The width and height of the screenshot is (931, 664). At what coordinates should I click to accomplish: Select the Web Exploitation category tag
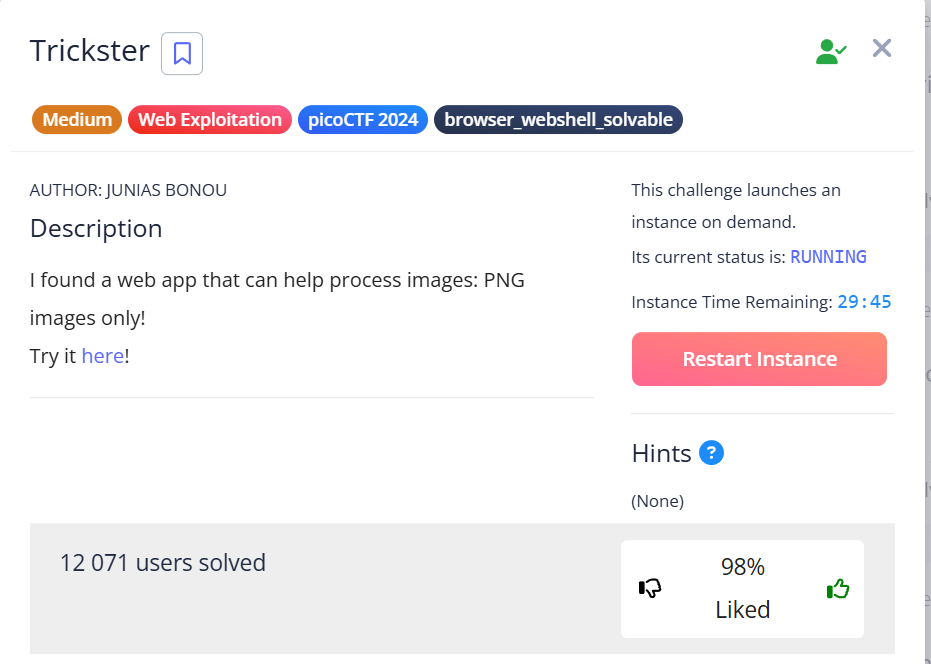point(210,120)
